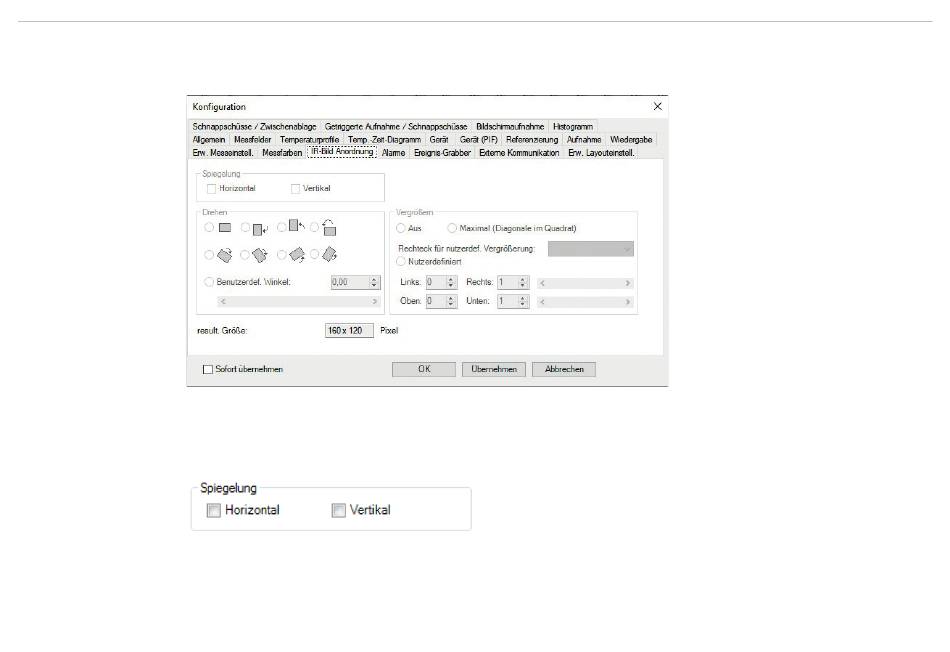Click the Übernehmen button
Viewport: 950px width, 652px height.
(x=494, y=369)
